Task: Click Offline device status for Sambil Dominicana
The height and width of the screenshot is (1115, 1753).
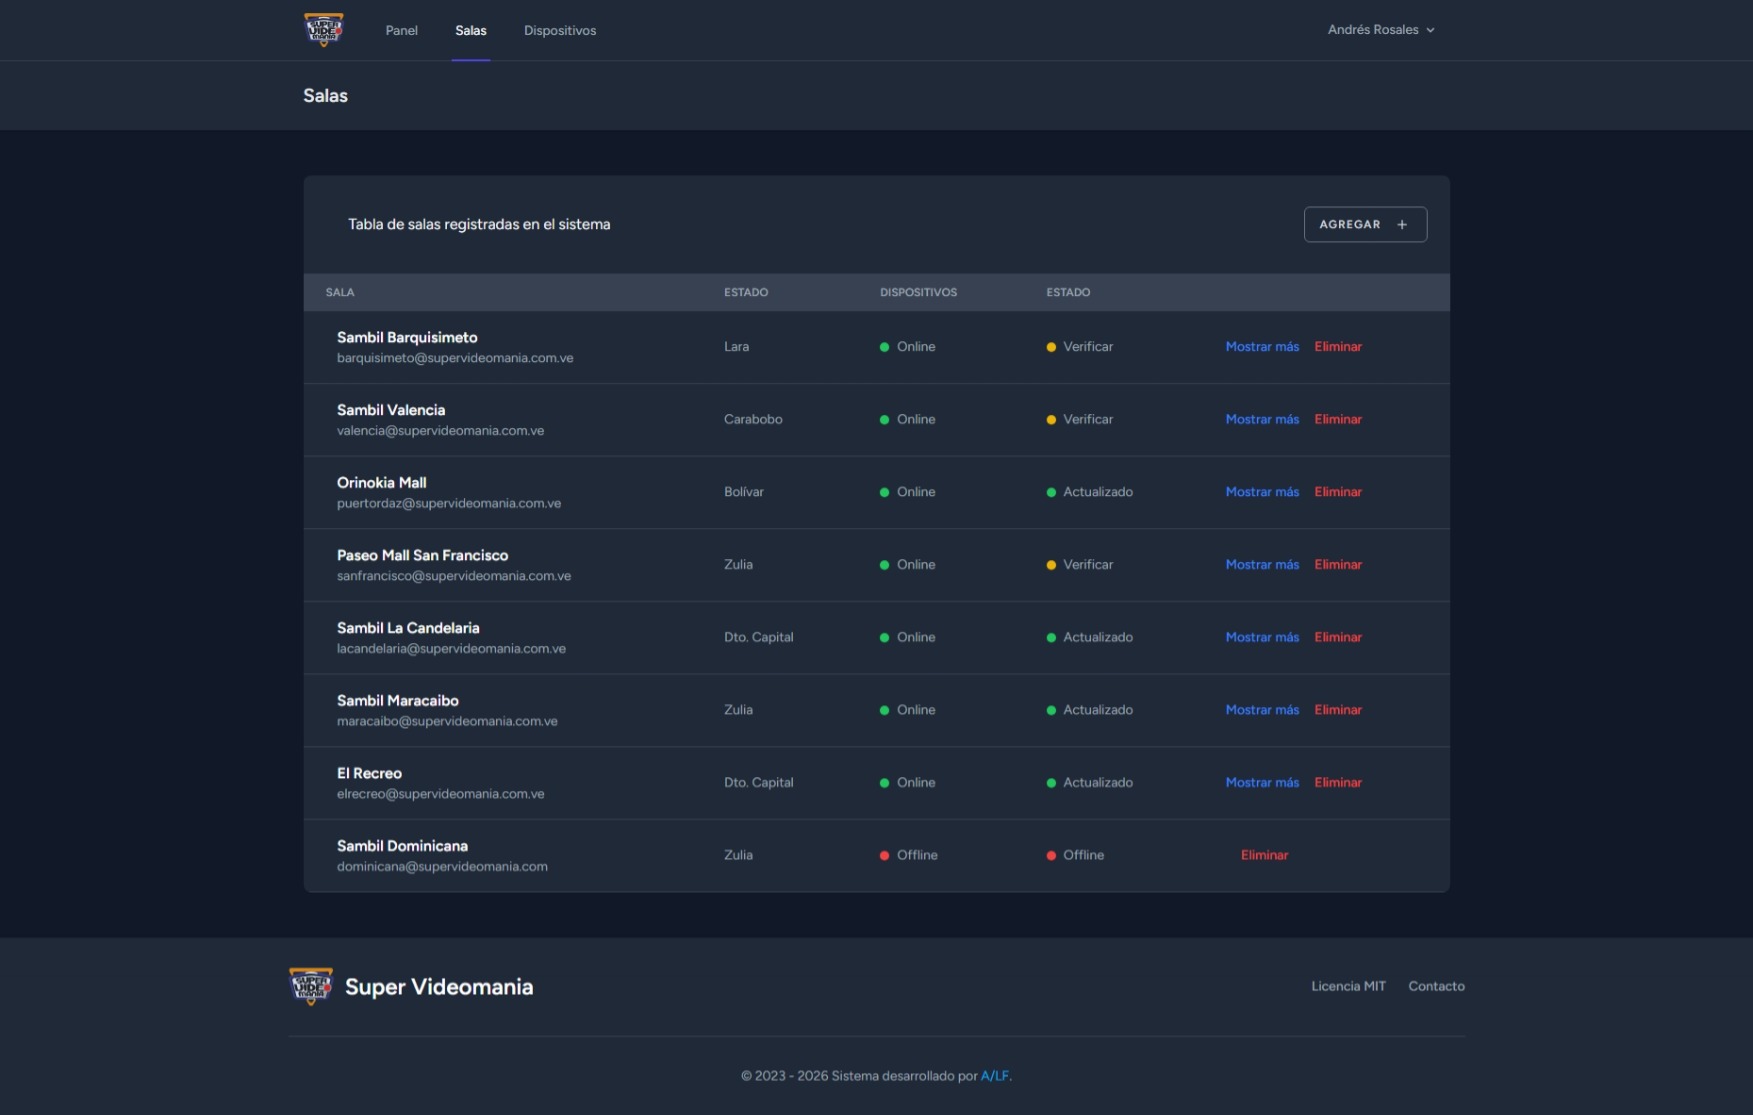Action: [x=908, y=855]
